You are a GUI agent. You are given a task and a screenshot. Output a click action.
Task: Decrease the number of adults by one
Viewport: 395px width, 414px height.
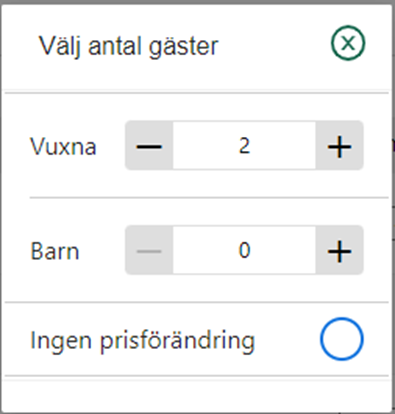click(149, 146)
